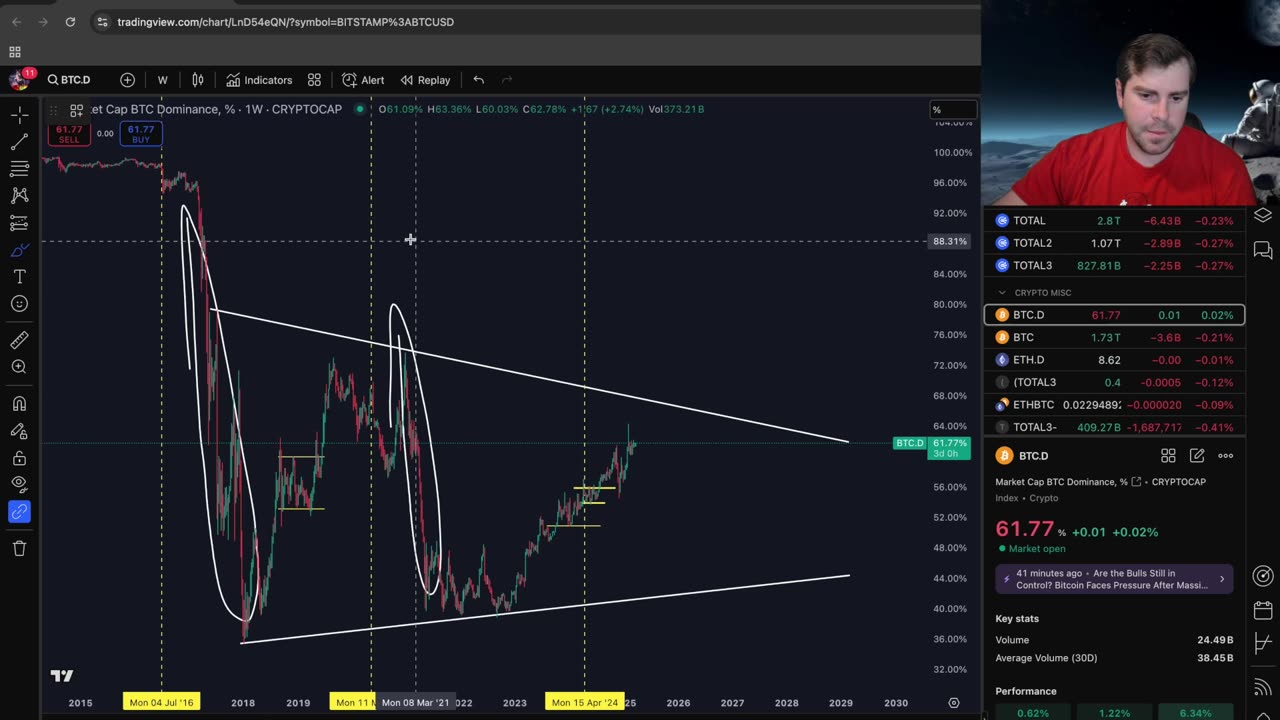Screen dimensions: 1280x720
Task: Open the alerts target icon in sidebar
Action: coord(1263,576)
